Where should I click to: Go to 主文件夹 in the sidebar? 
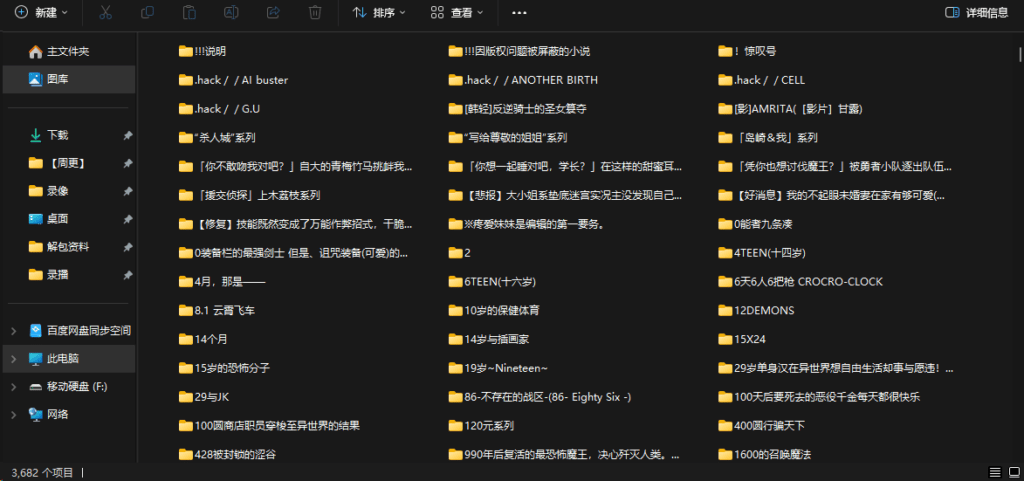[67, 51]
